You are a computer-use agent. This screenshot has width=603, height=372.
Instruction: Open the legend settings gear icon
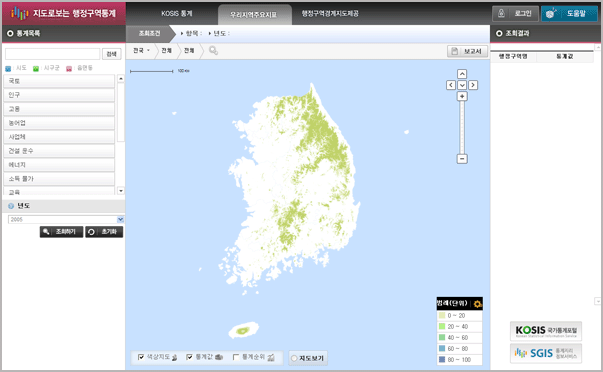tap(477, 304)
